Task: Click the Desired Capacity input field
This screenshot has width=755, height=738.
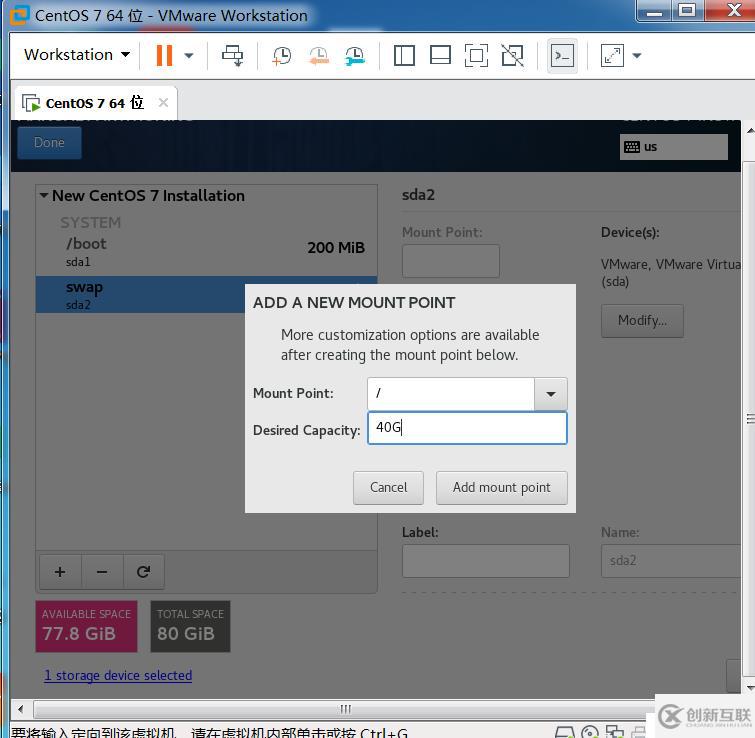Action: click(x=467, y=427)
